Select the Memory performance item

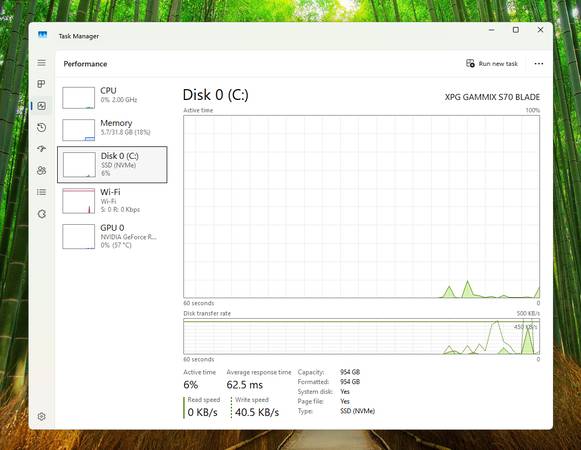coord(112,129)
